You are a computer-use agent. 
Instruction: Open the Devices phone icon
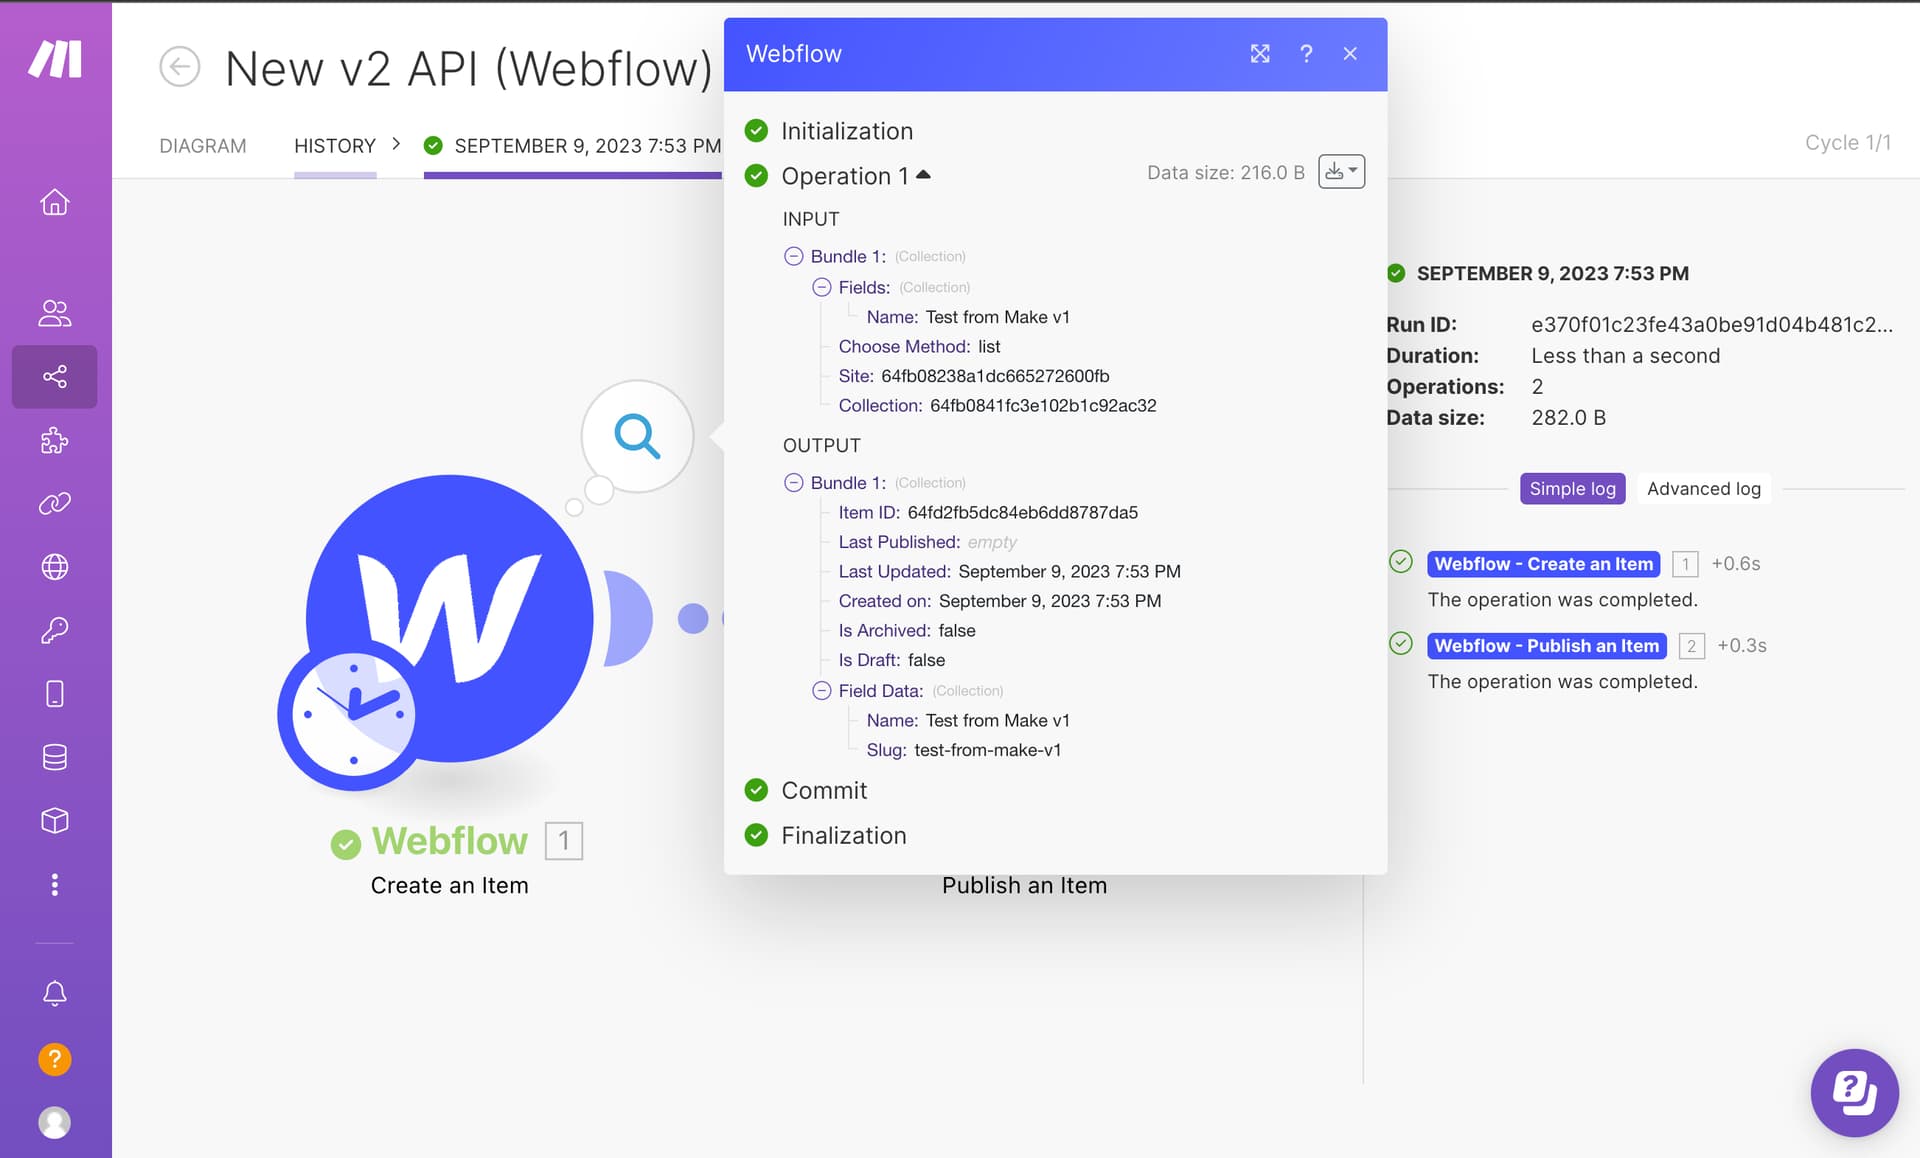tap(55, 694)
